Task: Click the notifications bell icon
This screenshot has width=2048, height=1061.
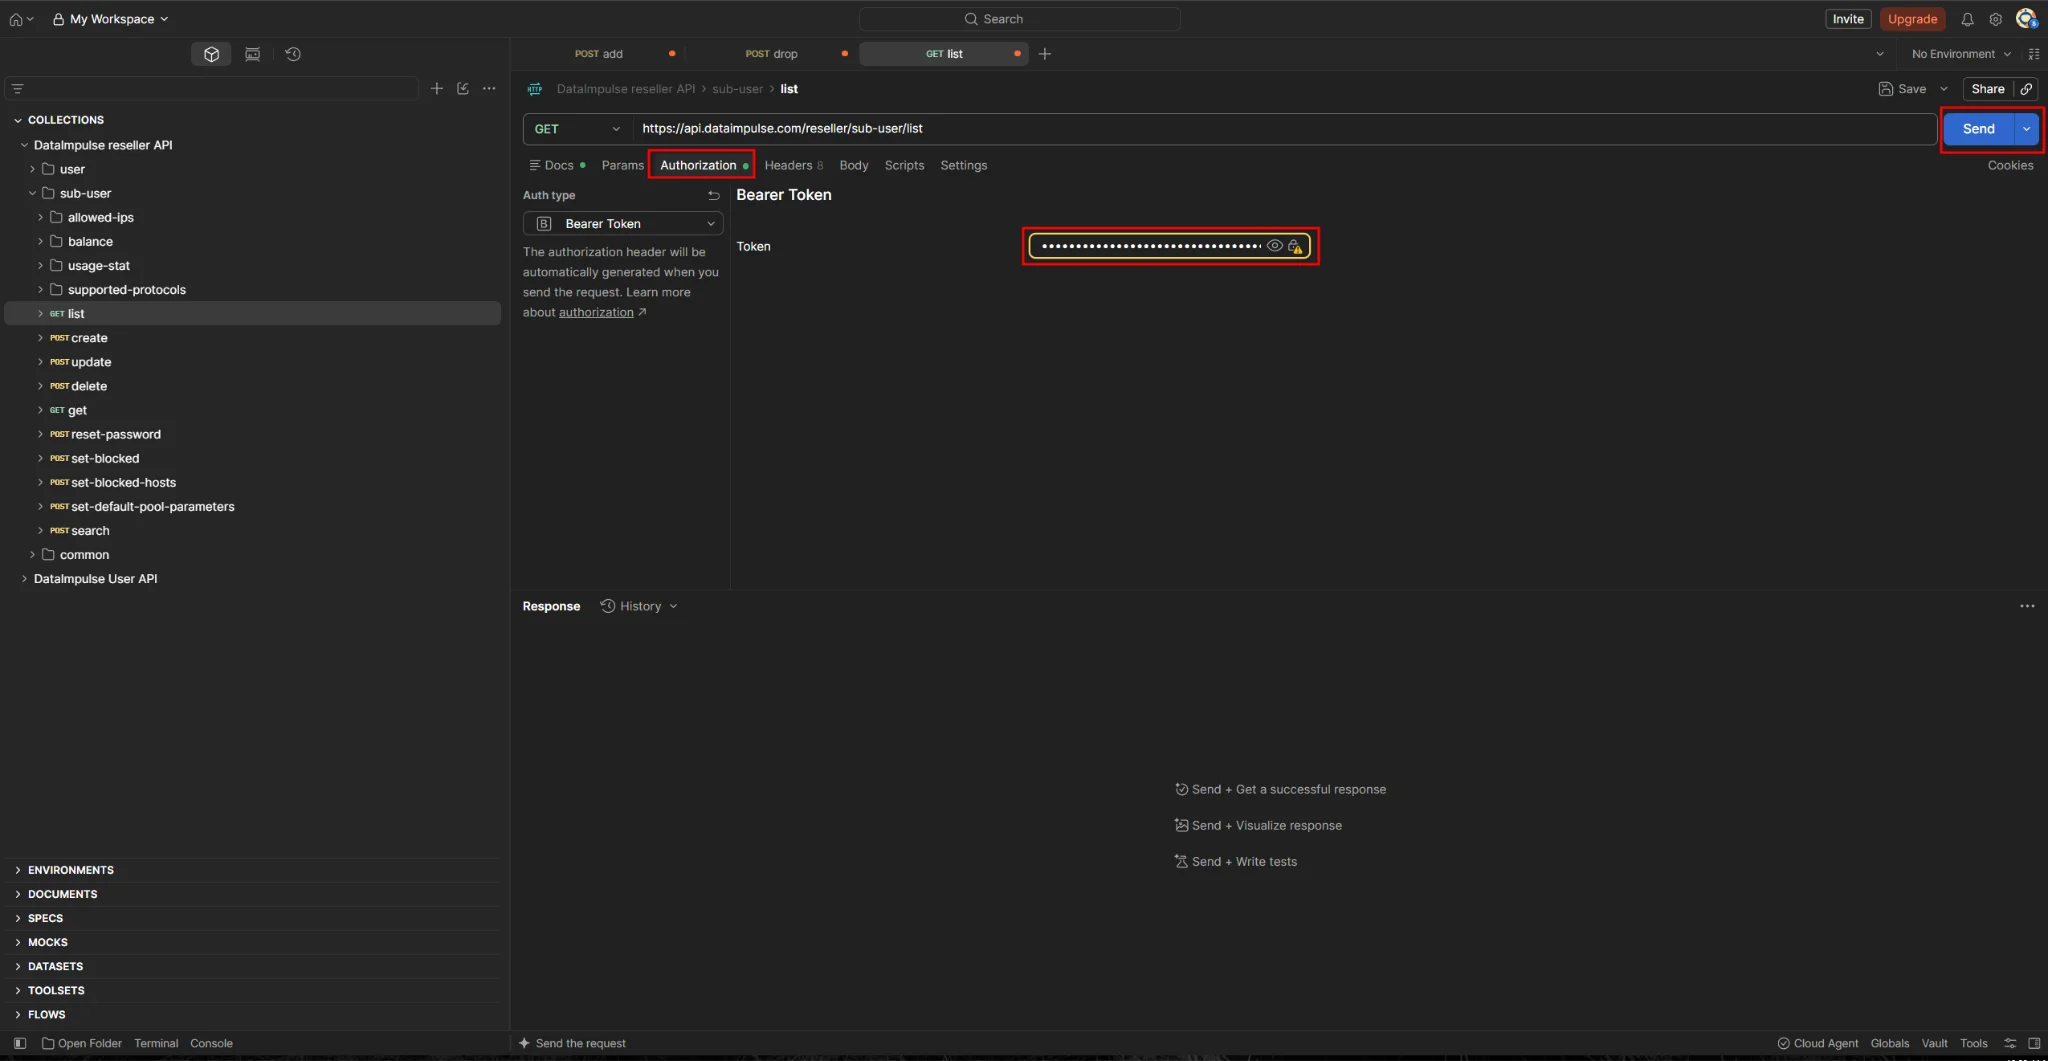Action: click(x=1967, y=19)
